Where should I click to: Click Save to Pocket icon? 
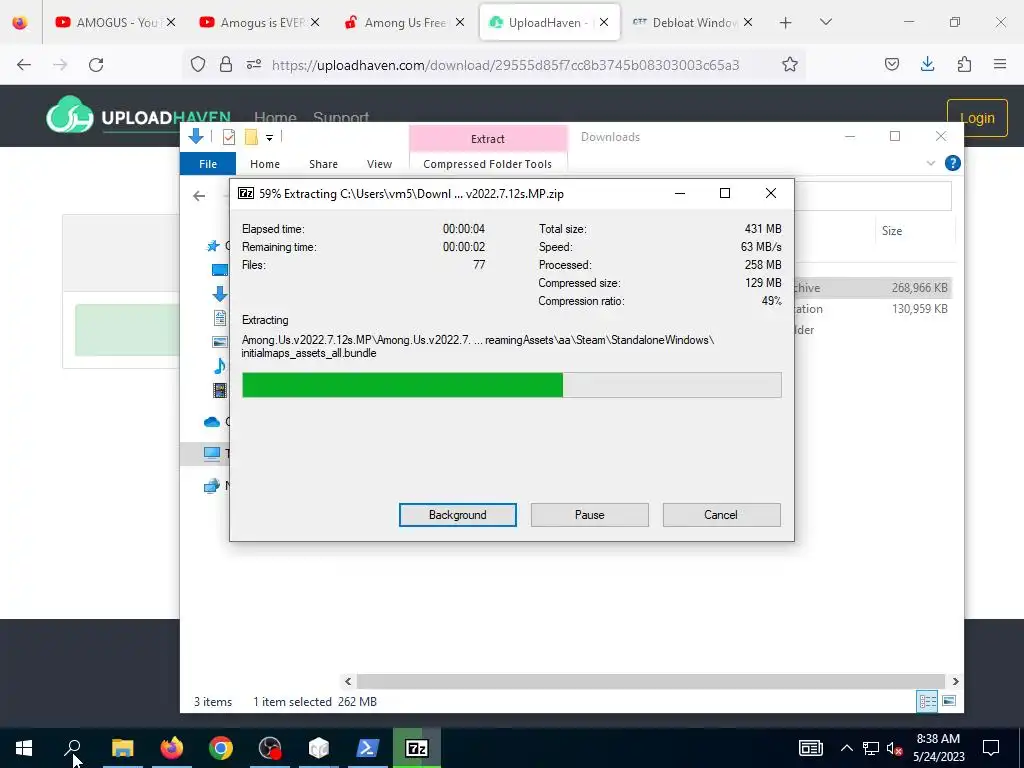(891, 64)
